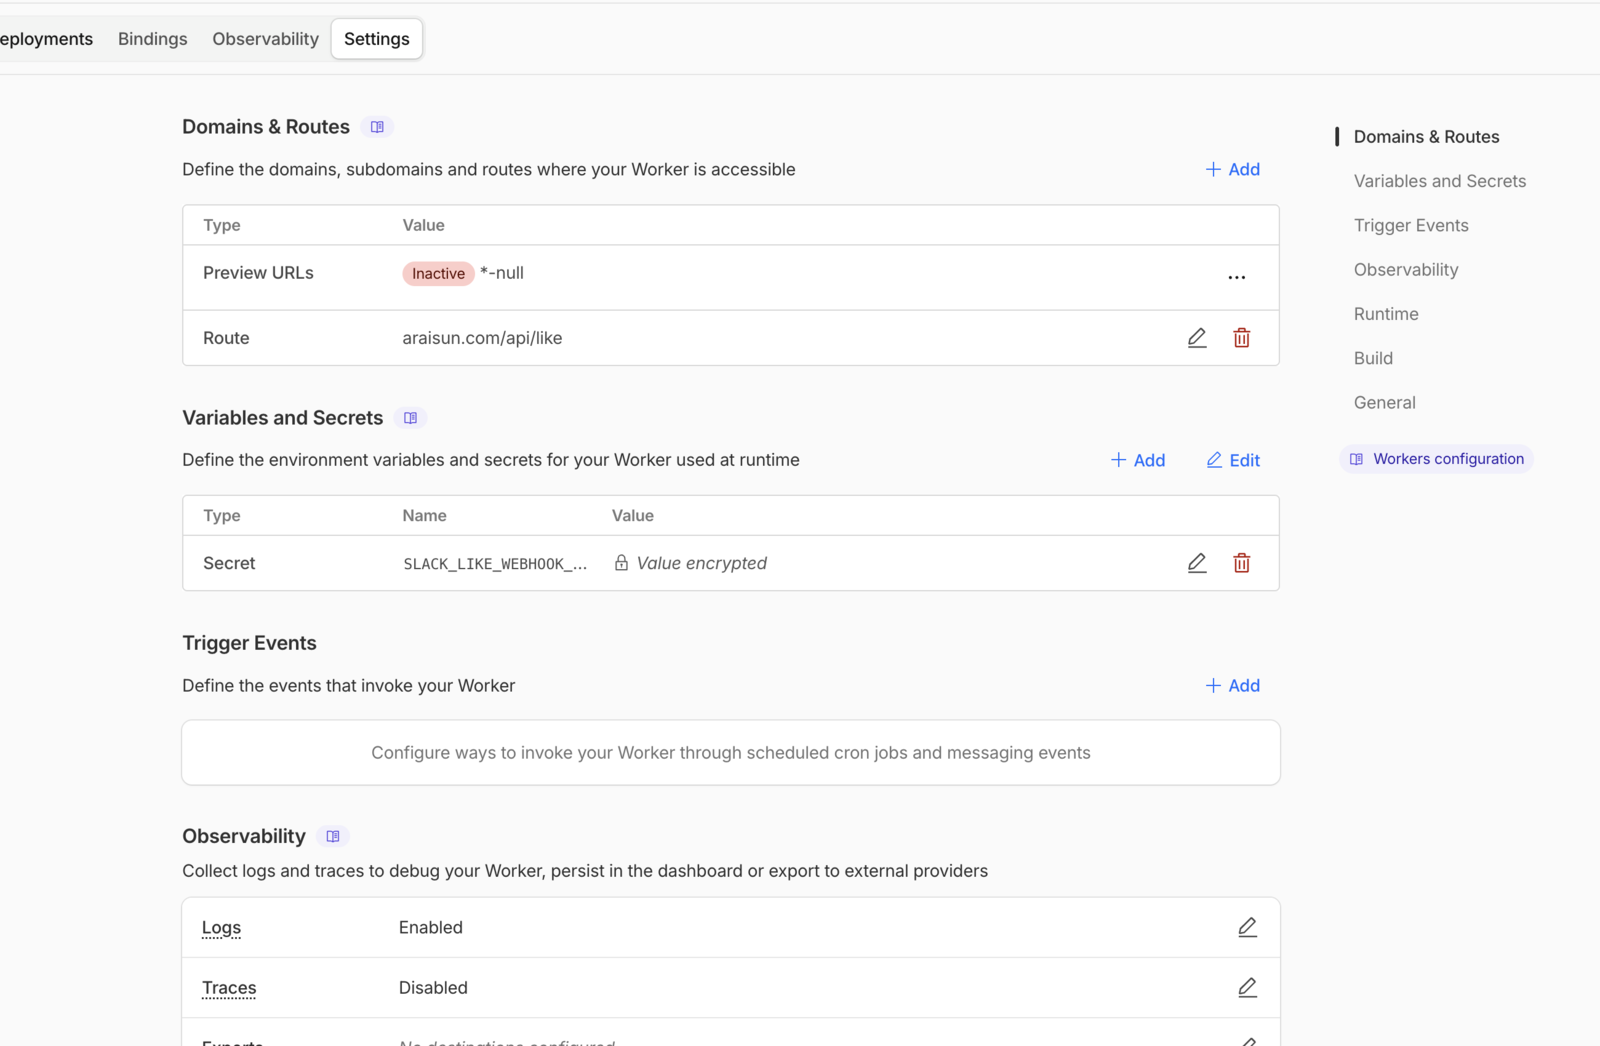
Task: Jump to General in sidebar
Action: point(1384,402)
